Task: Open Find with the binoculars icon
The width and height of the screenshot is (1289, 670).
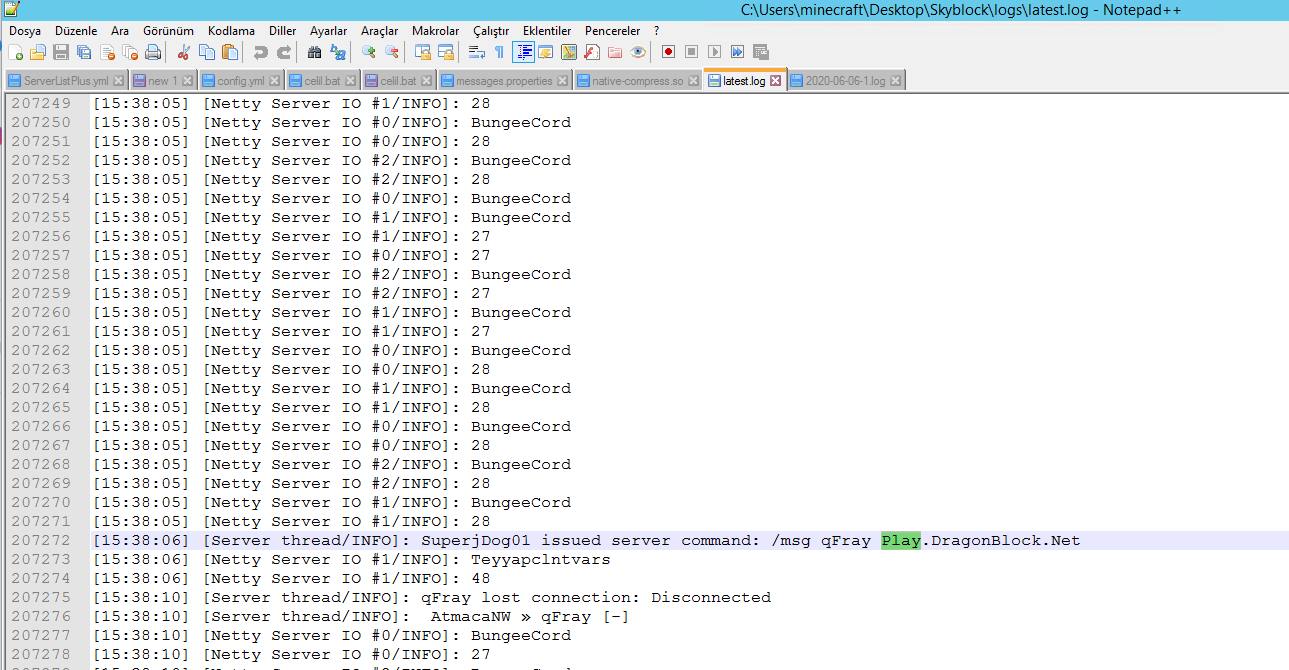Action: pos(315,52)
